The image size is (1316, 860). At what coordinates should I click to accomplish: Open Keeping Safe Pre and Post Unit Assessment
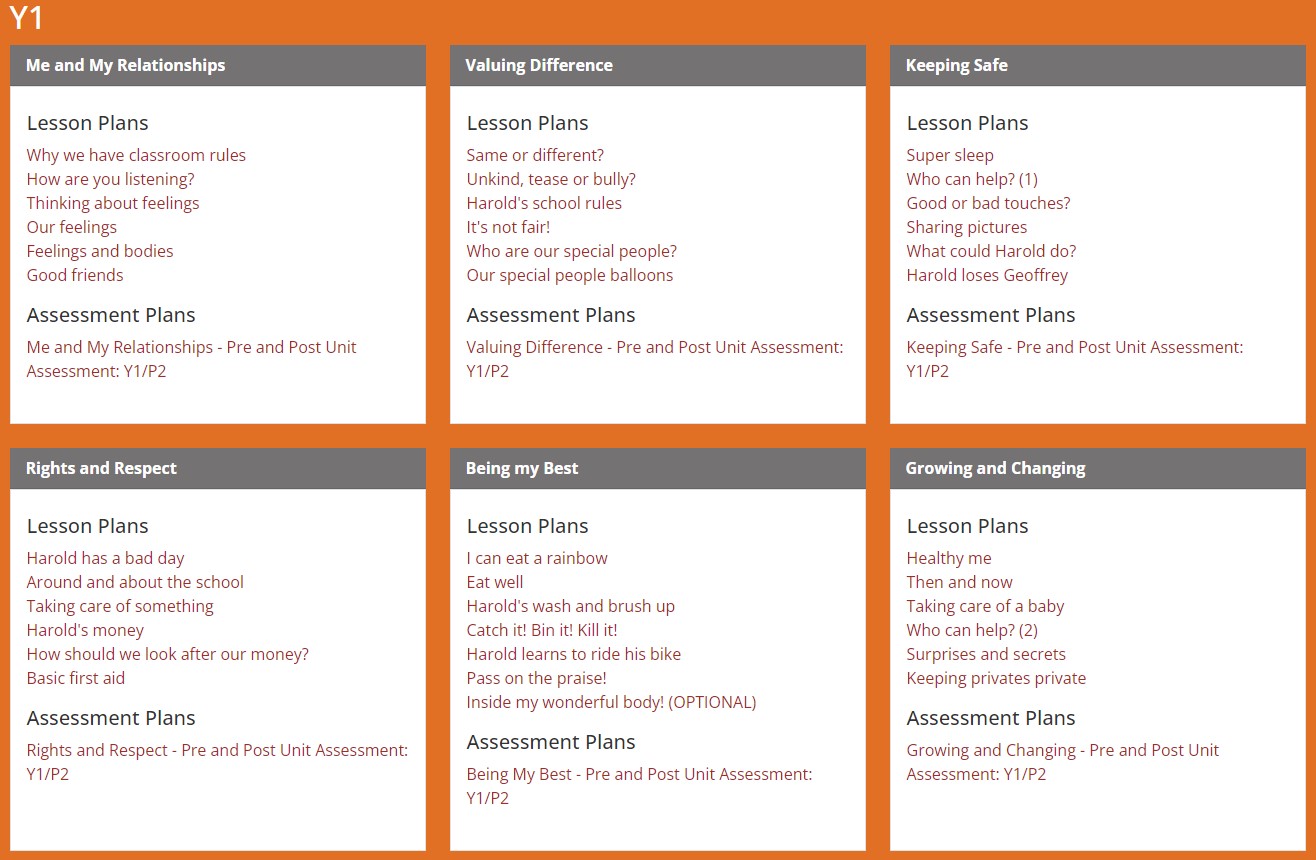pyautogui.click(x=1075, y=359)
